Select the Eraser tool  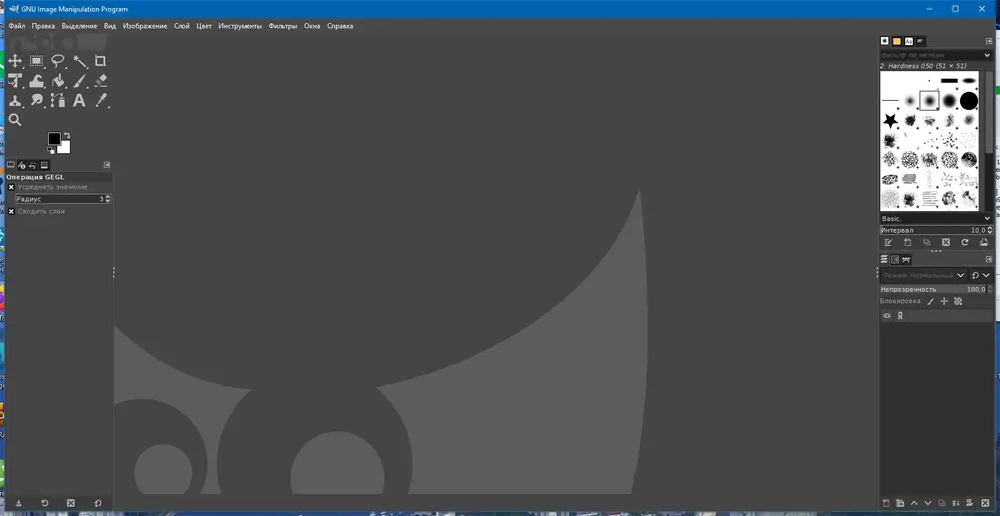(x=100, y=81)
